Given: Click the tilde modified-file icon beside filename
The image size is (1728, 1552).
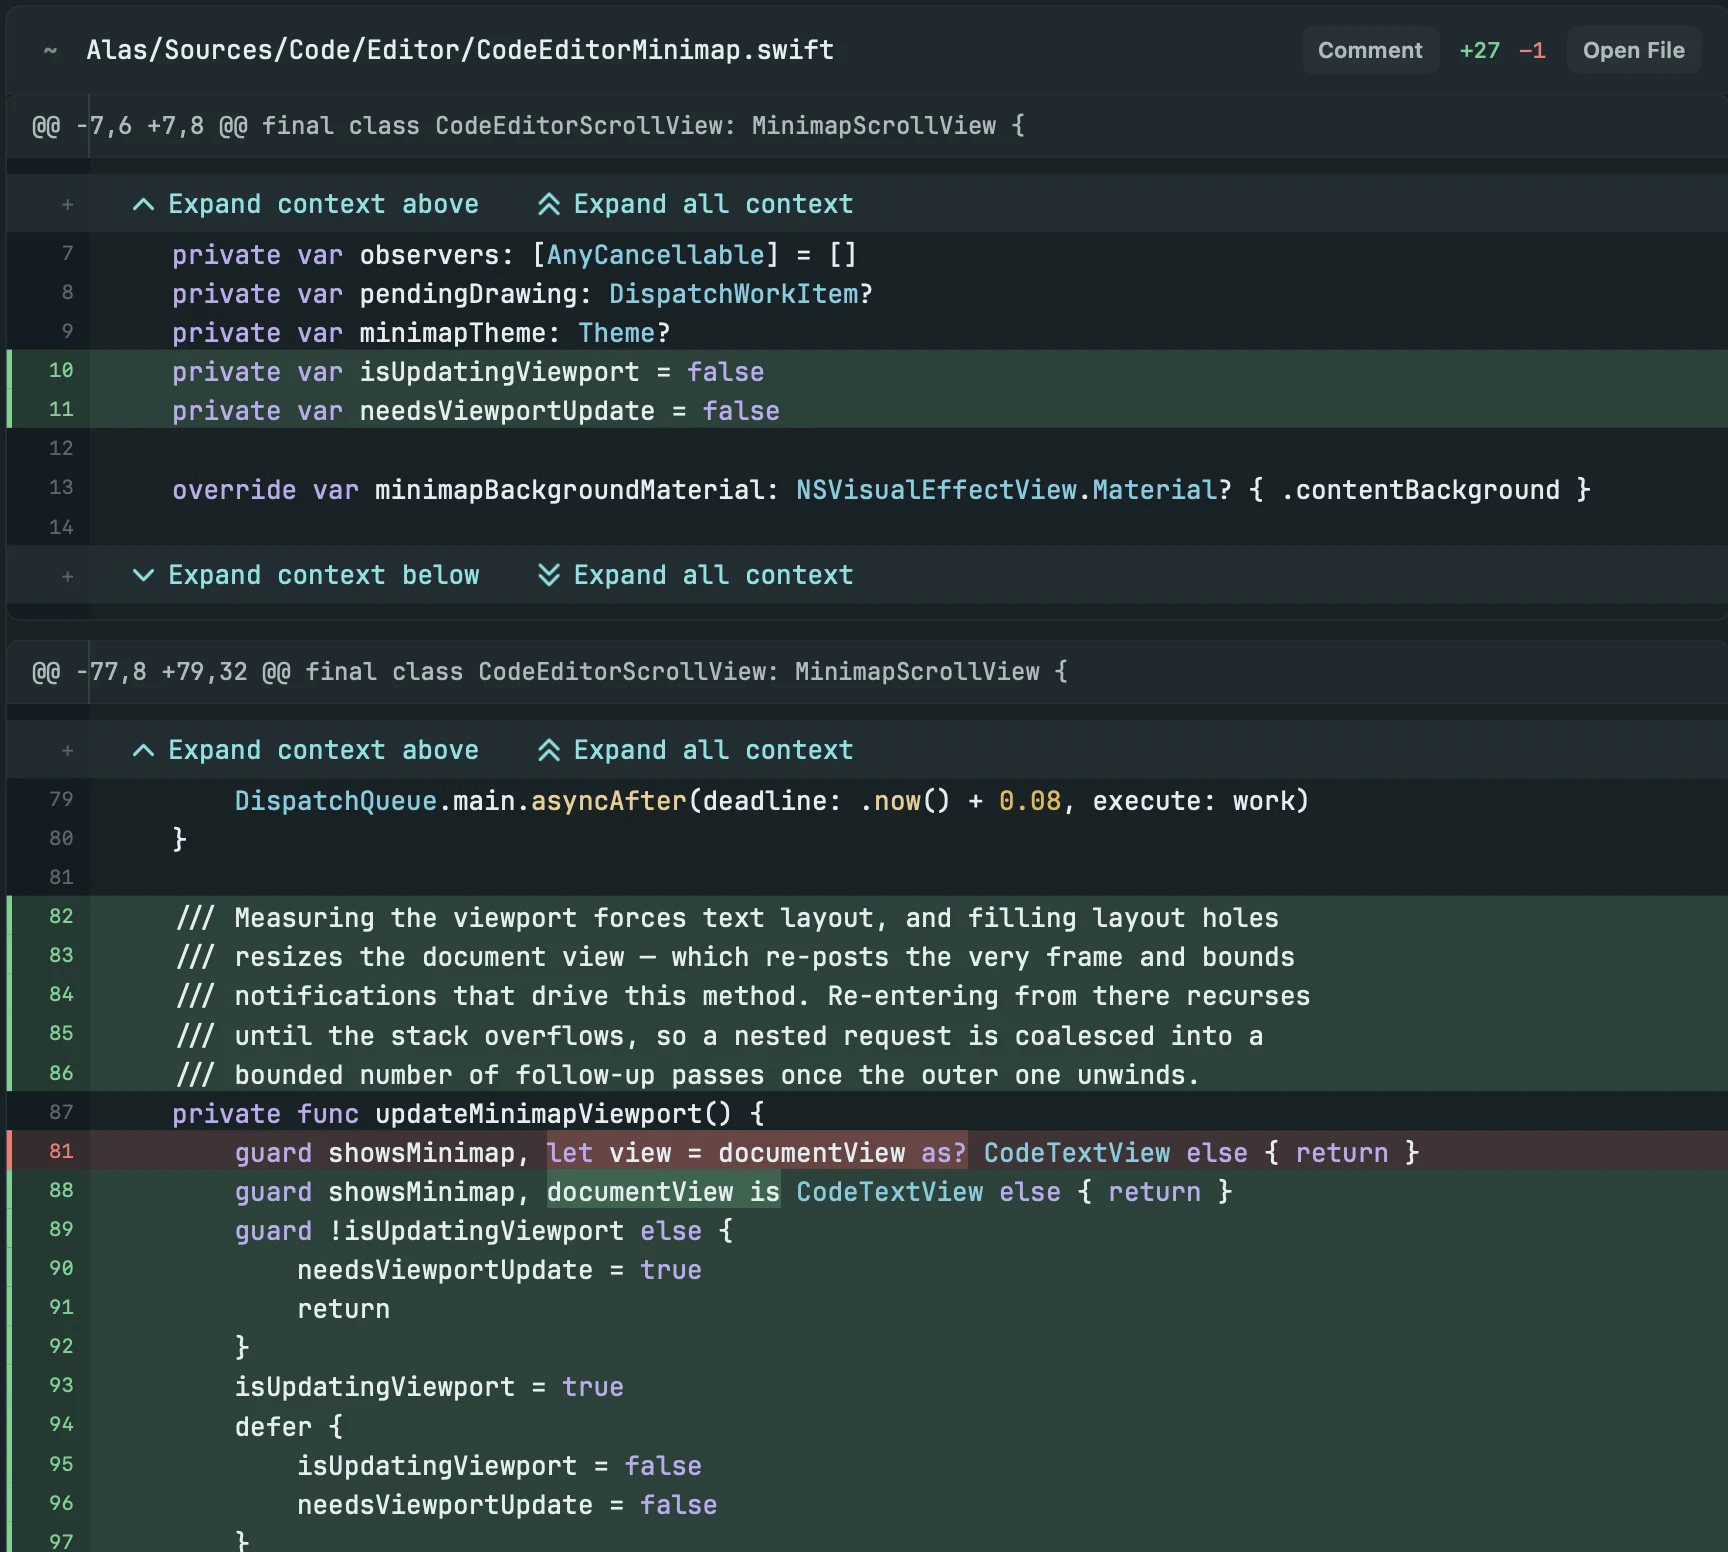Looking at the screenshot, I should (x=50, y=50).
